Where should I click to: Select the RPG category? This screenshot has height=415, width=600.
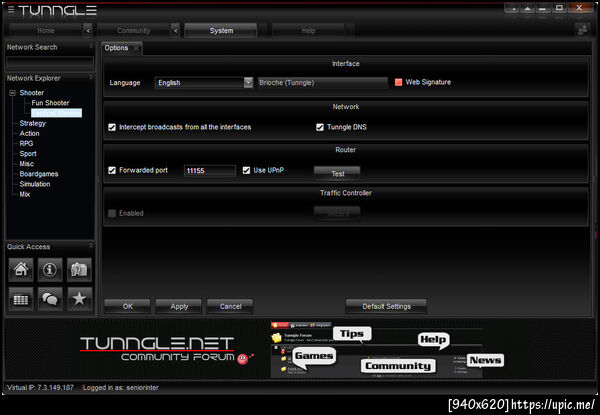pos(26,143)
